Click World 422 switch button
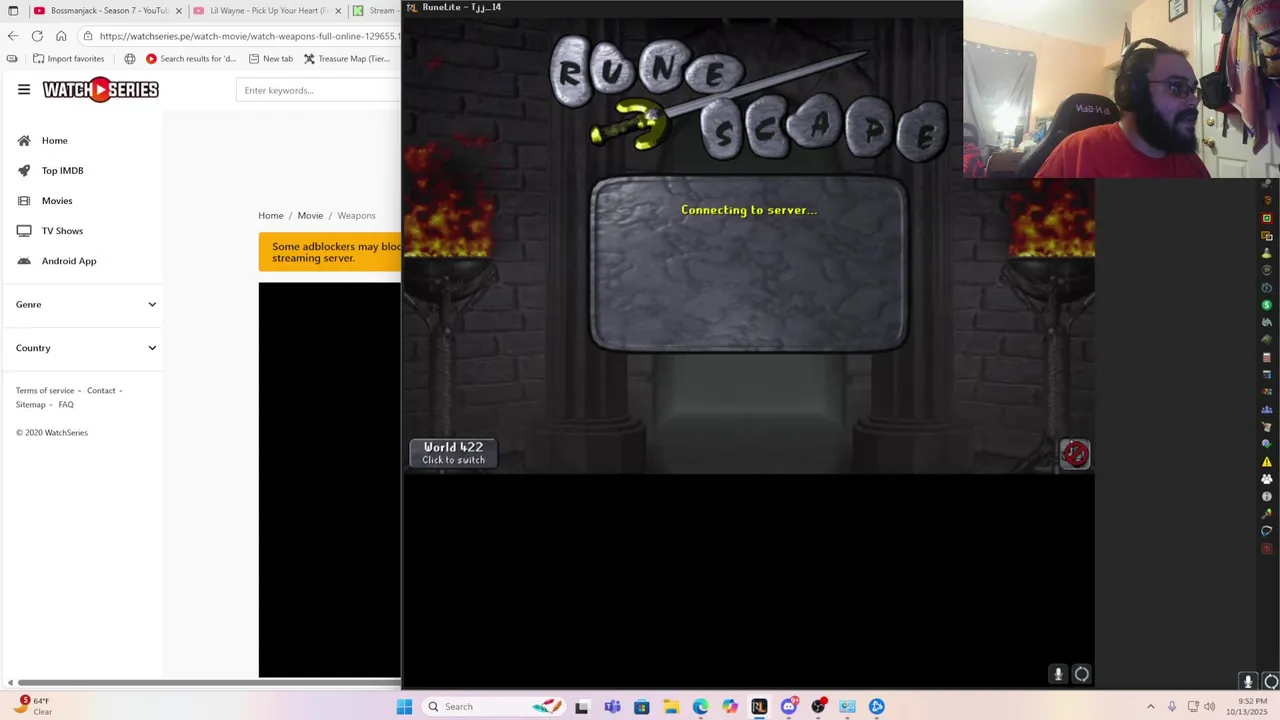The width and height of the screenshot is (1280, 720). (453, 453)
